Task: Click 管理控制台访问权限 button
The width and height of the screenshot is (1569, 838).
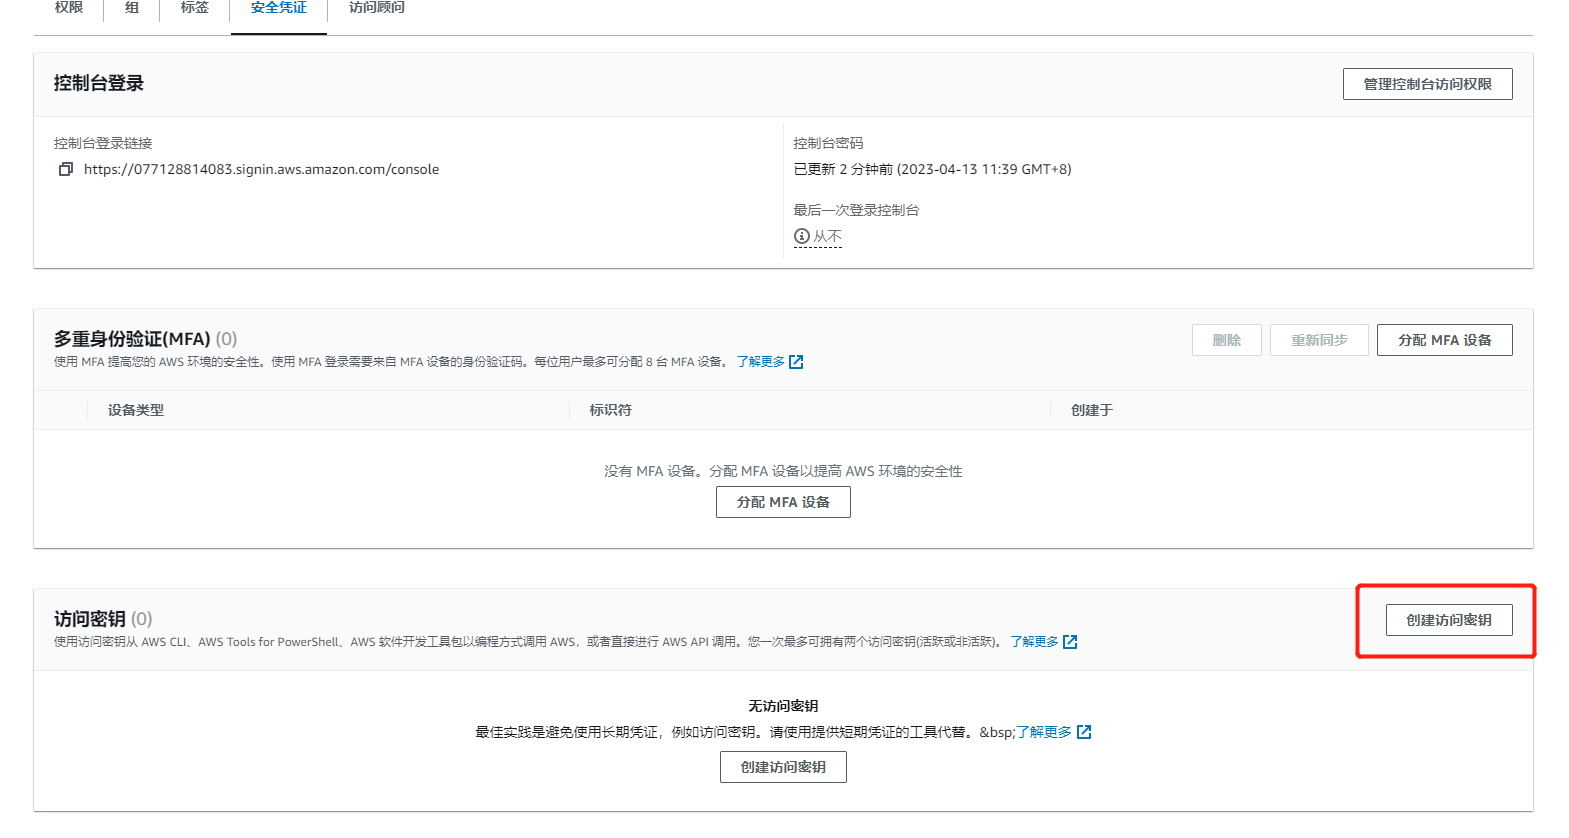Action: point(1427,84)
